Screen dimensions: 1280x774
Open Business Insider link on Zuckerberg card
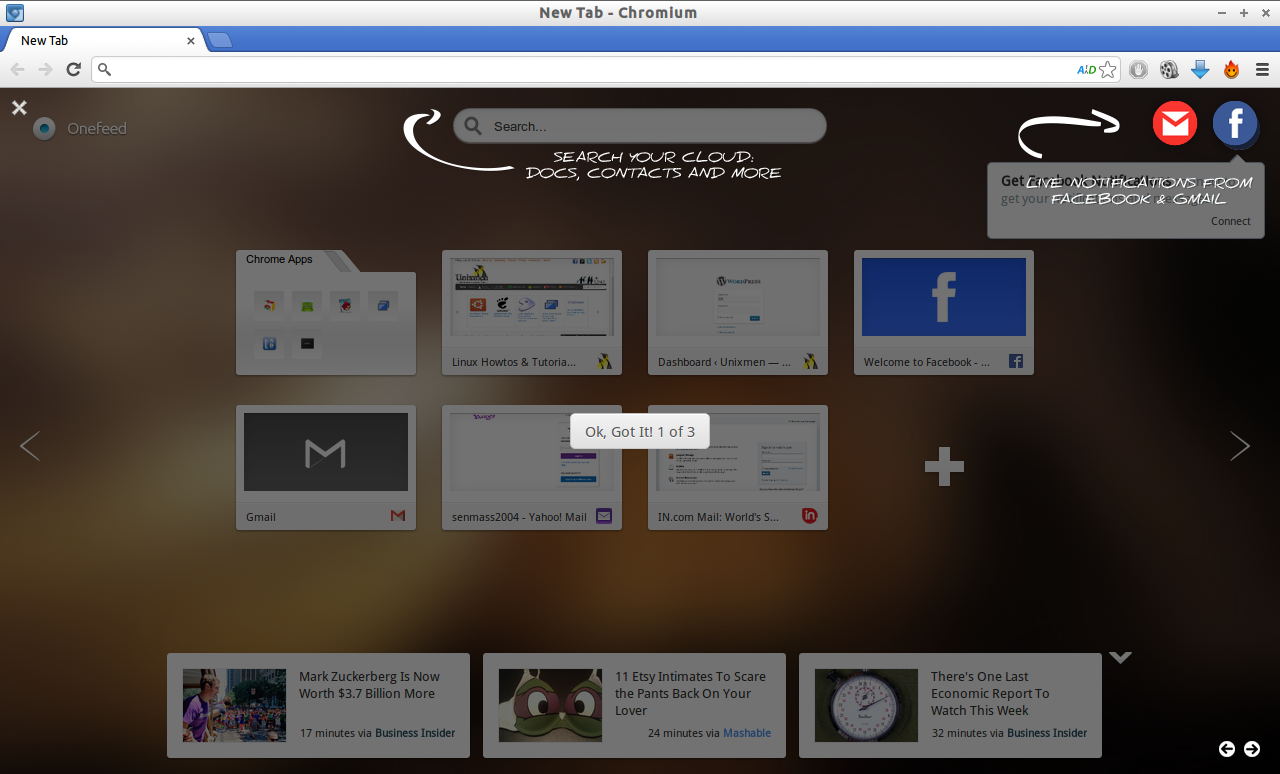pos(415,733)
